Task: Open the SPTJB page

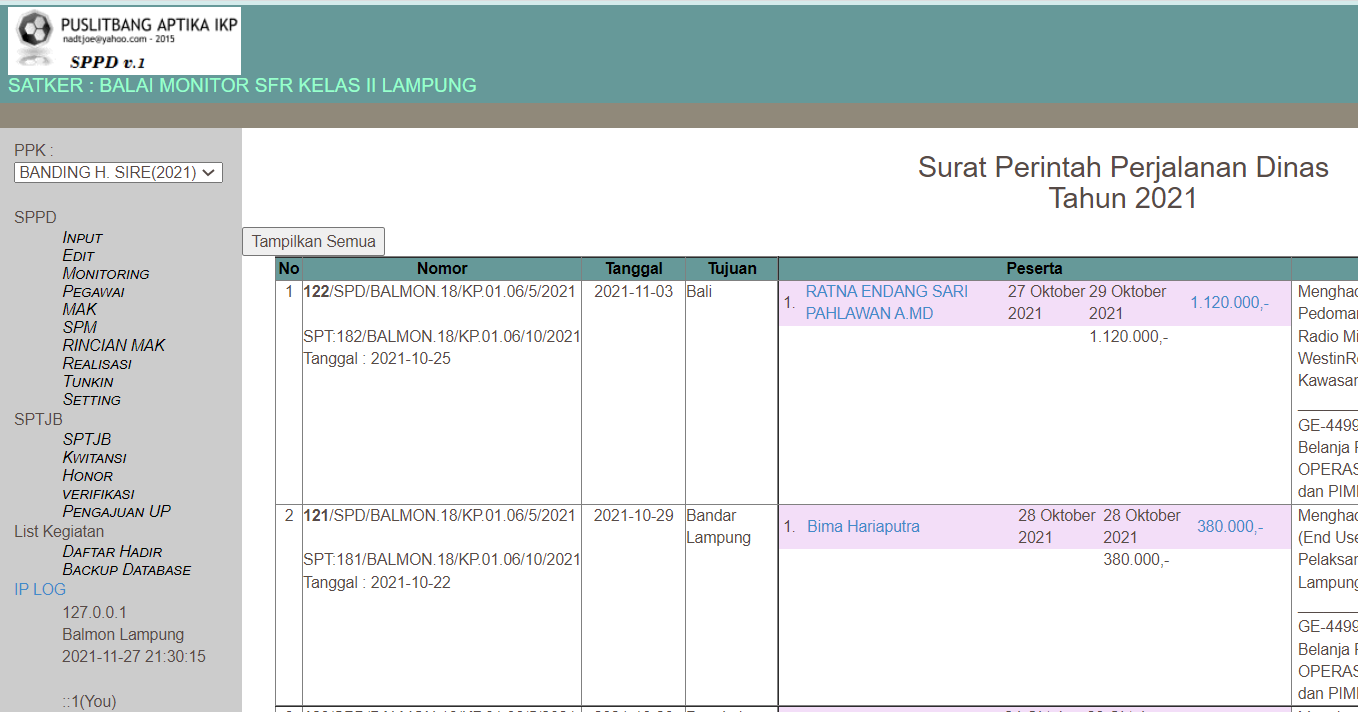Action: 86,439
